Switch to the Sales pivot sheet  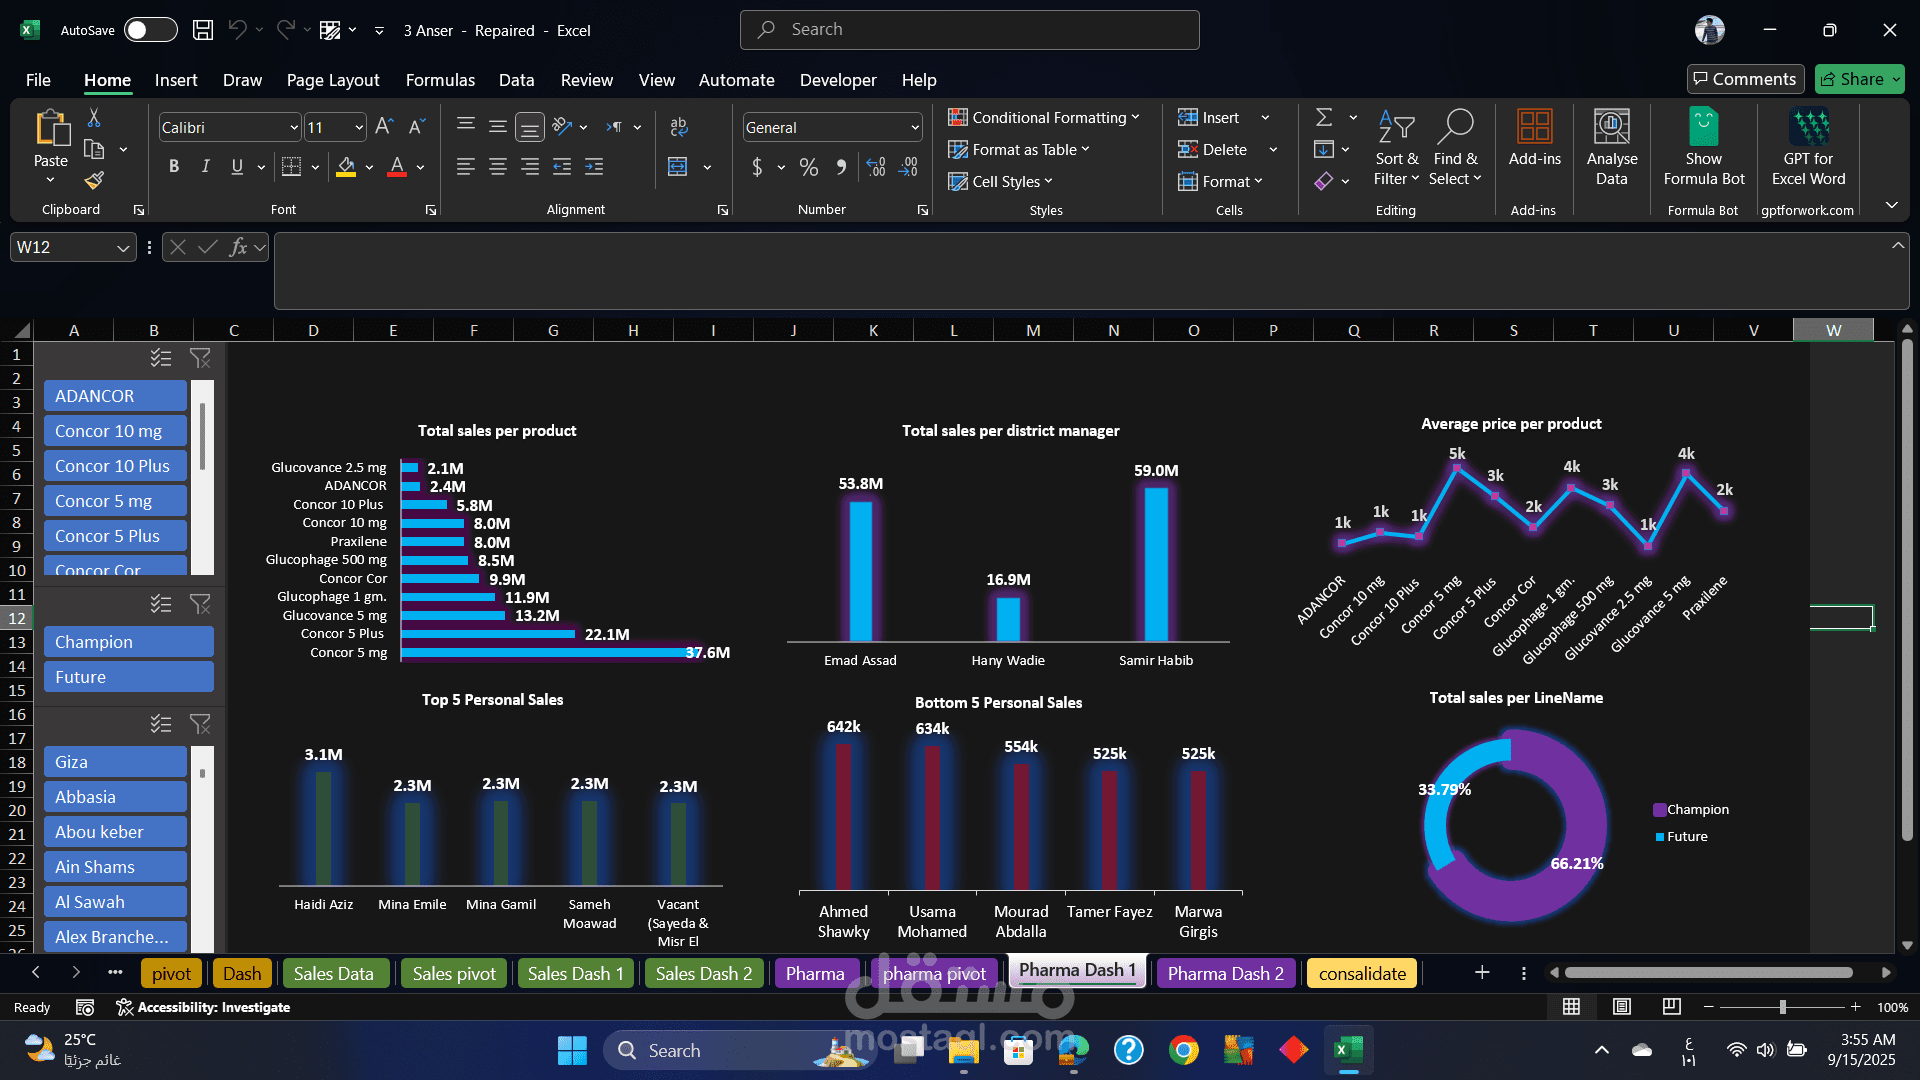point(454,973)
